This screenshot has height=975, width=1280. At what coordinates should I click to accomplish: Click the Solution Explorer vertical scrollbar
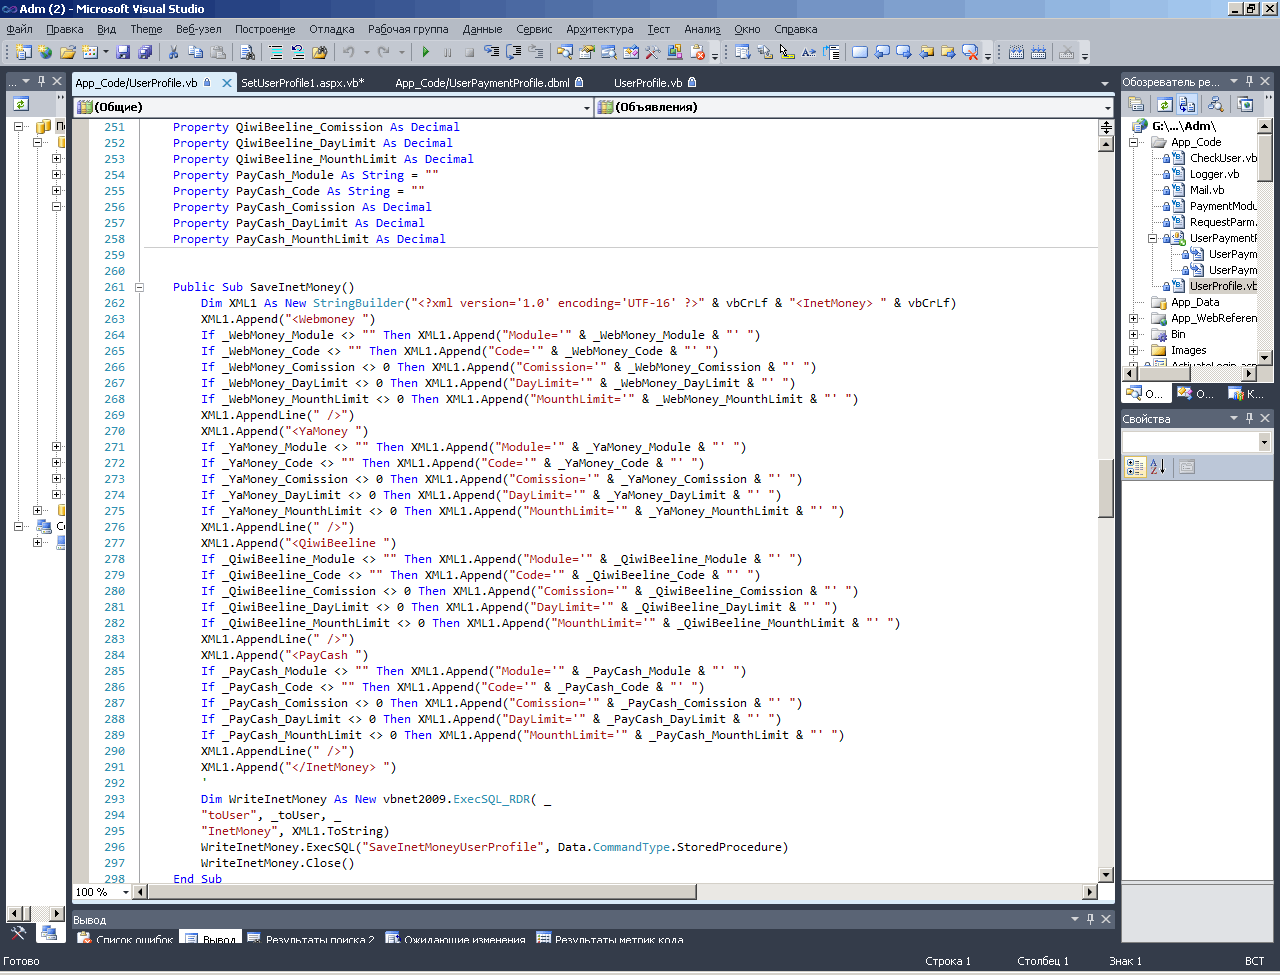click(x=1264, y=240)
